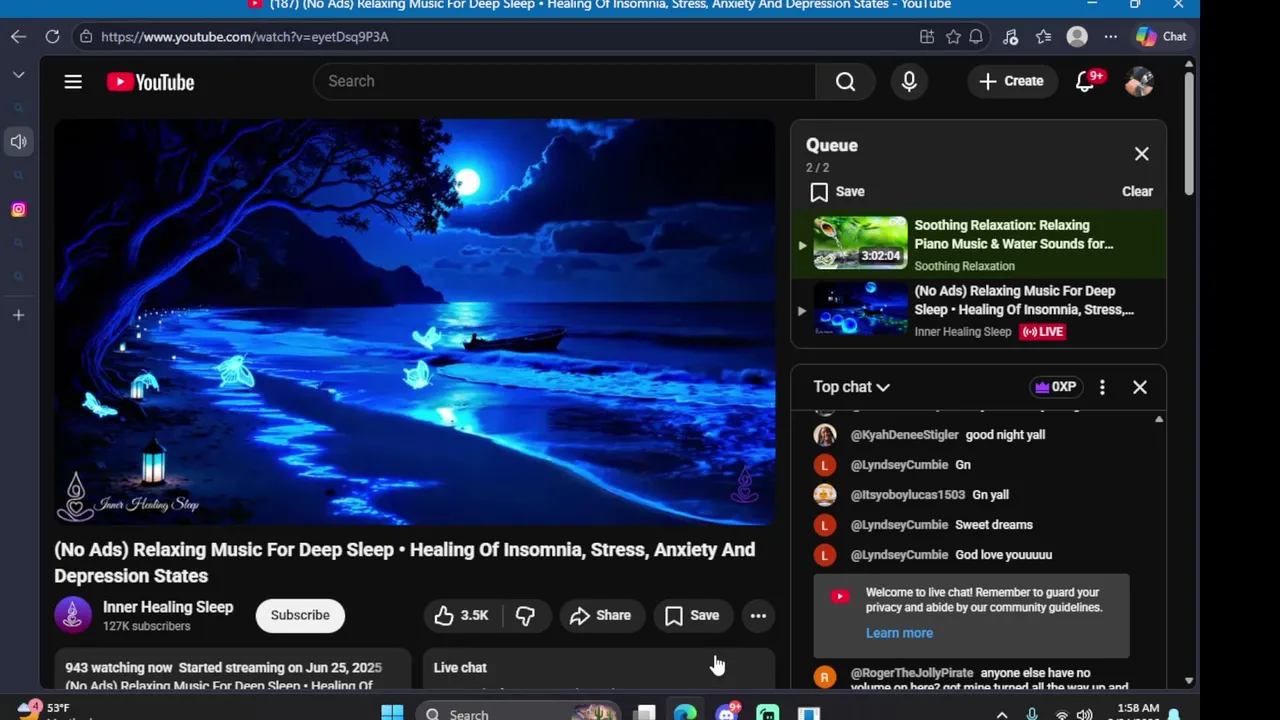
Task: Collapse vertical tabs with chevron
Action: 18,75
